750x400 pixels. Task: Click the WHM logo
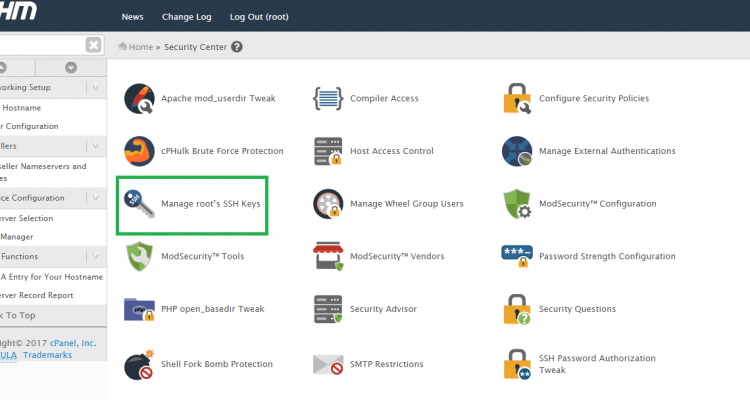pyautogui.click(x=18, y=11)
